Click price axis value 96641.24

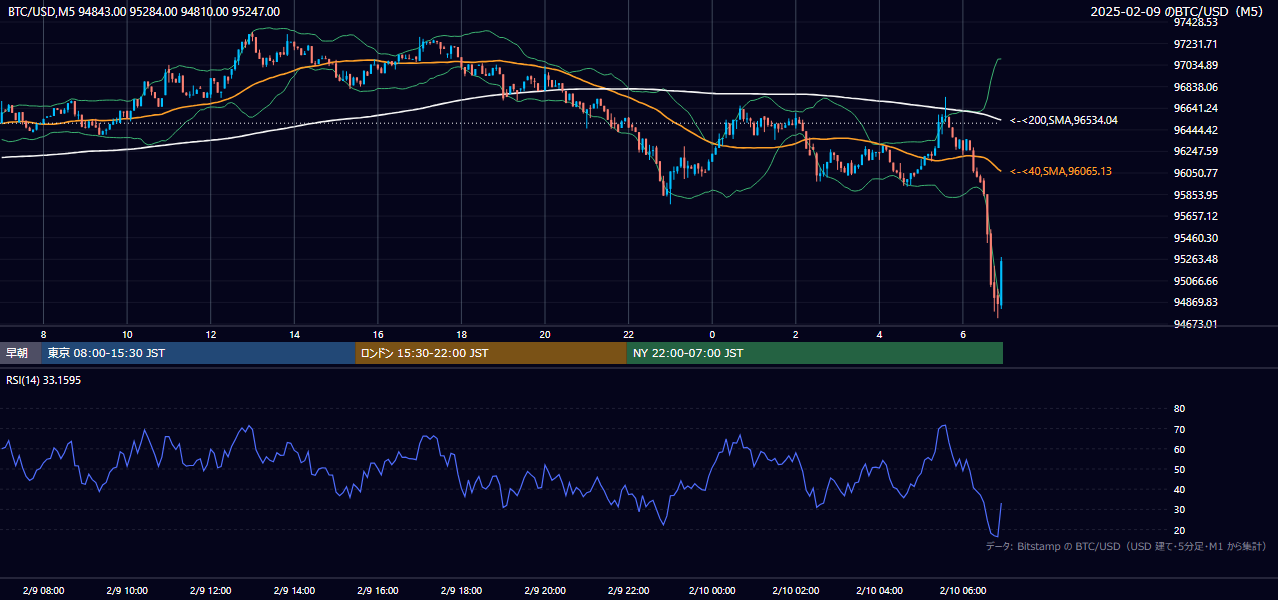click(1195, 108)
